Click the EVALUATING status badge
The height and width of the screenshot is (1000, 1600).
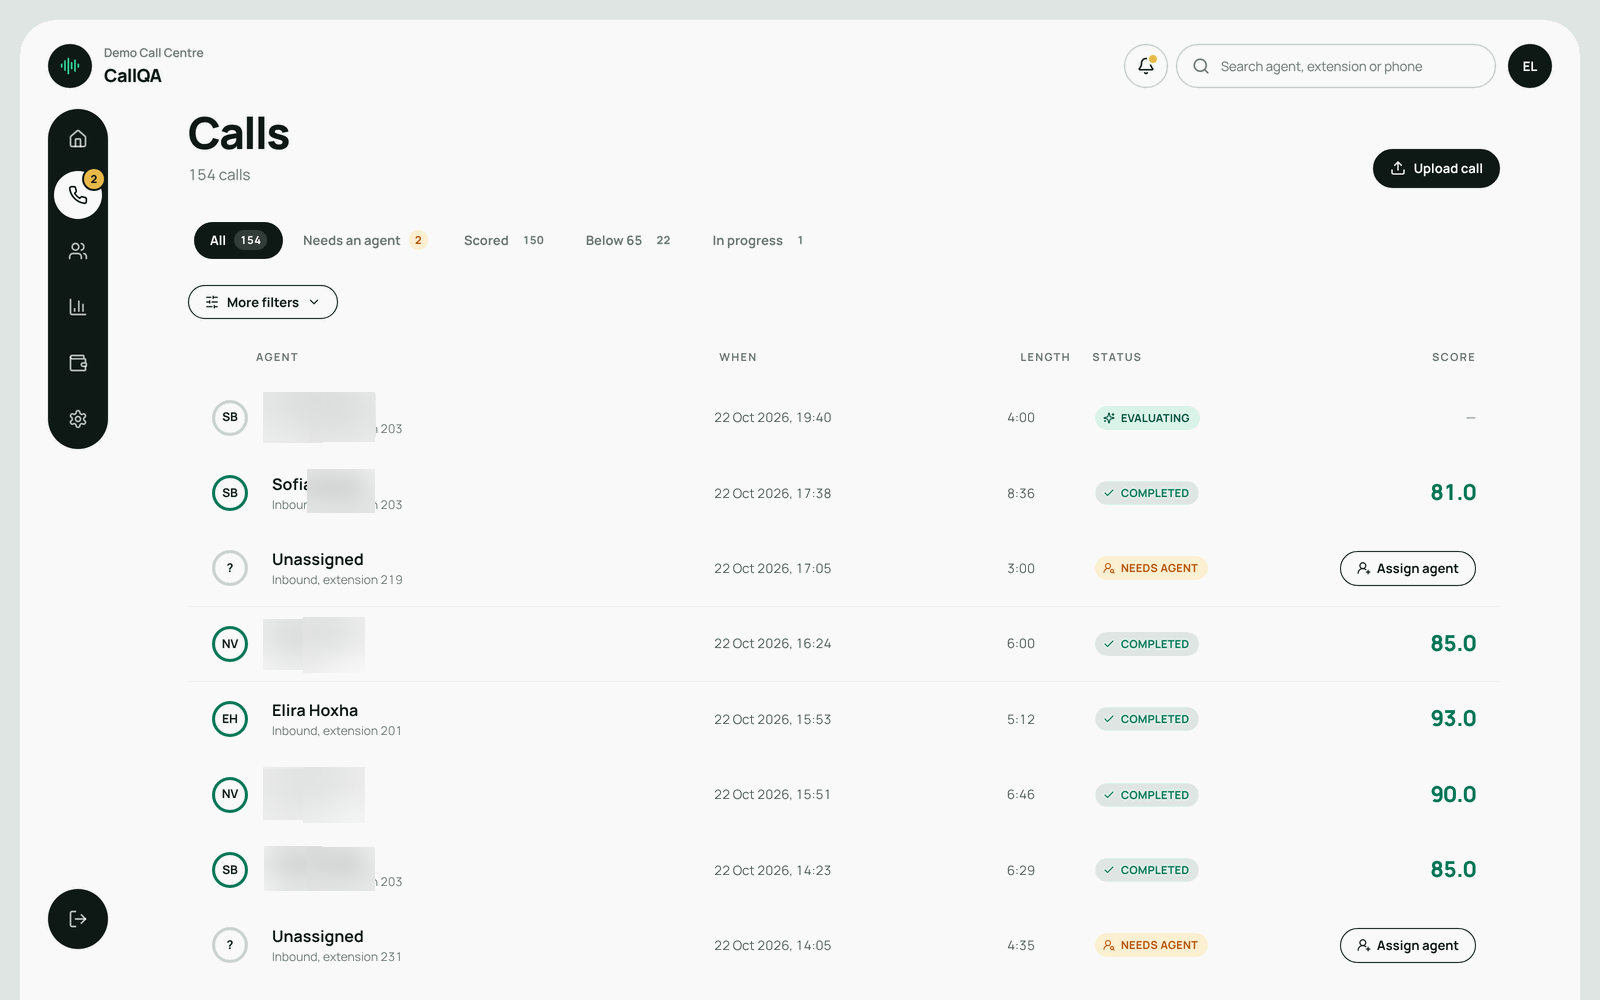(1147, 418)
